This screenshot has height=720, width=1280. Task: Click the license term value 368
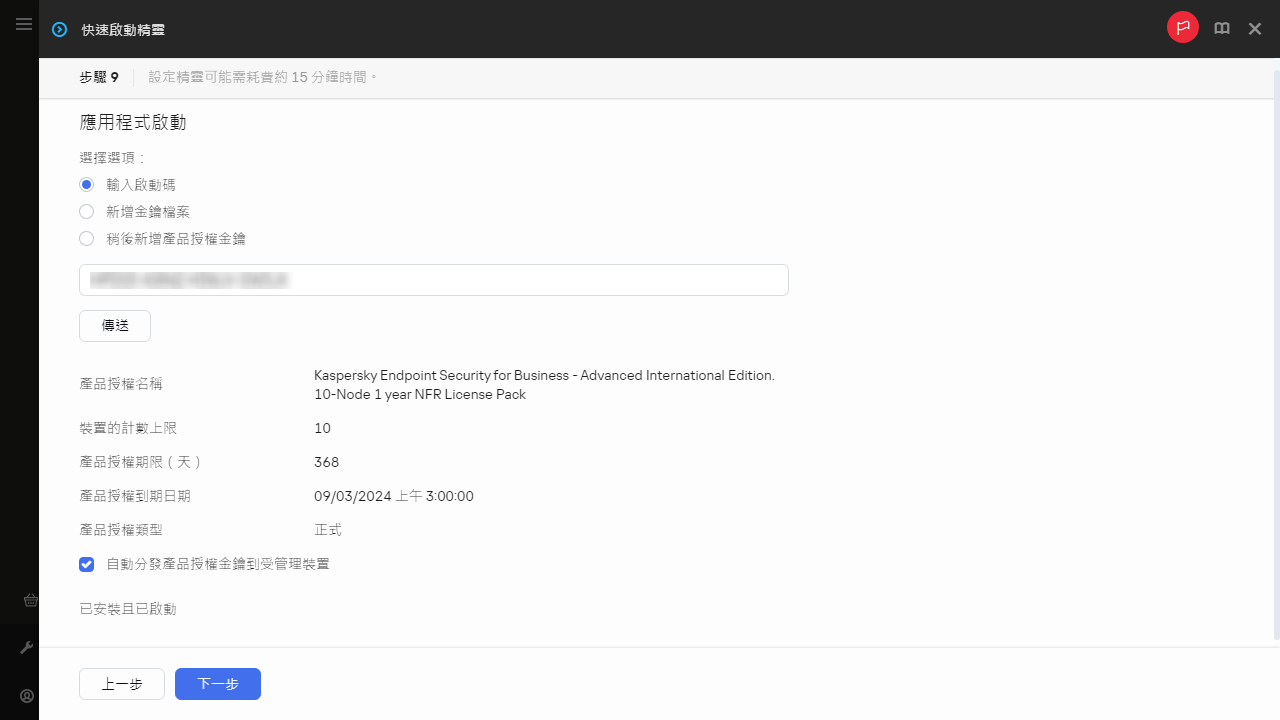click(327, 462)
